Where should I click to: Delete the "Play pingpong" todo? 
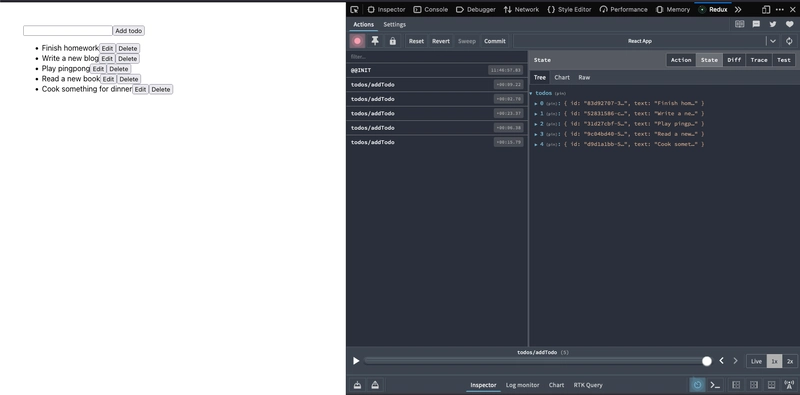click(119, 69)
